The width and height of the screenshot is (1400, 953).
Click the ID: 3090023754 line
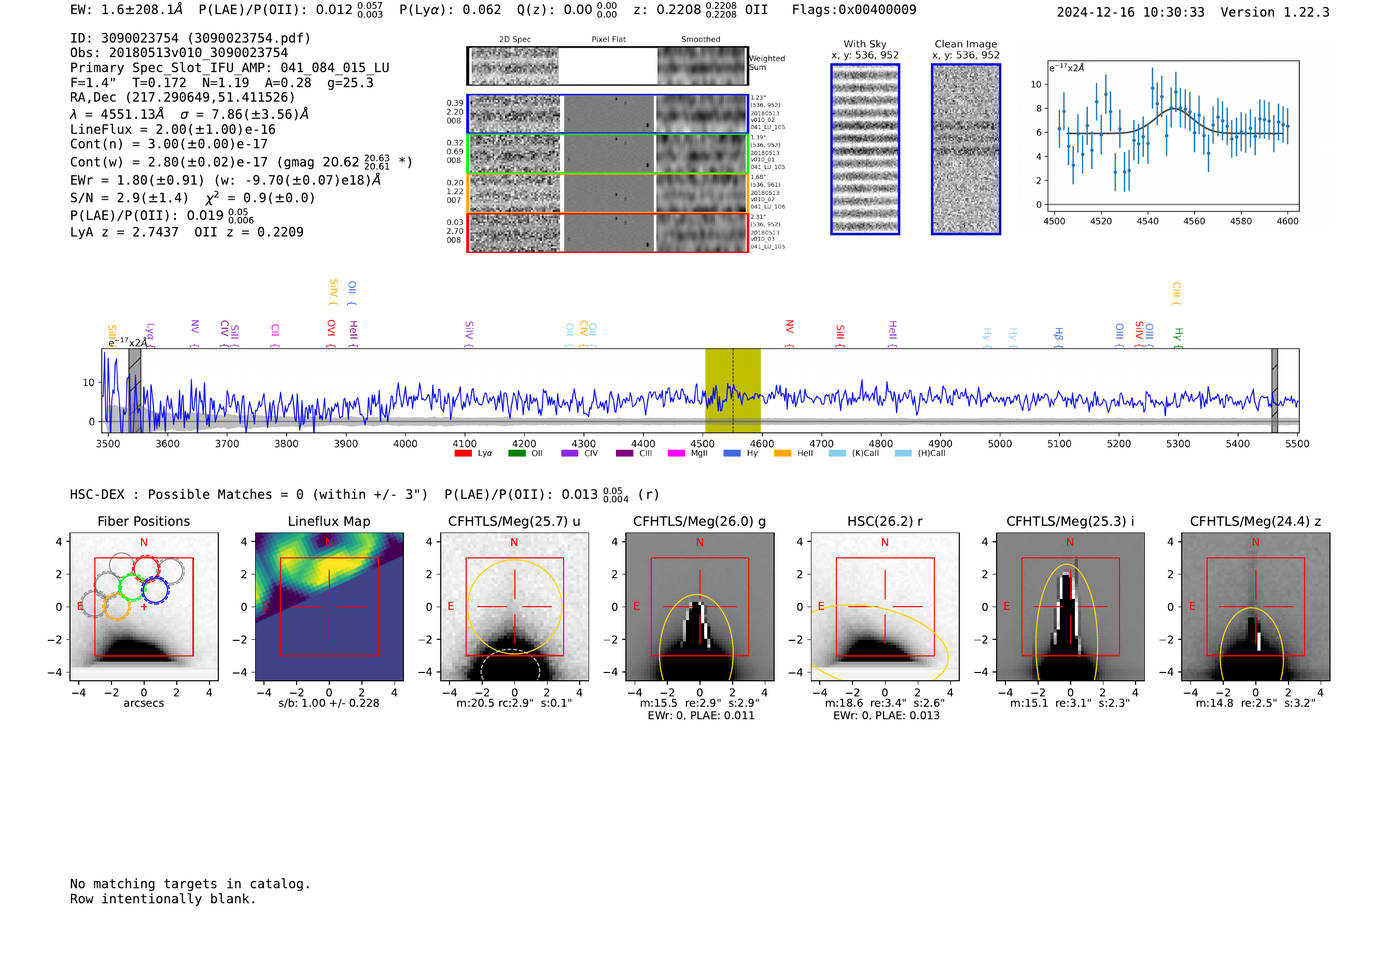[190, 38]
